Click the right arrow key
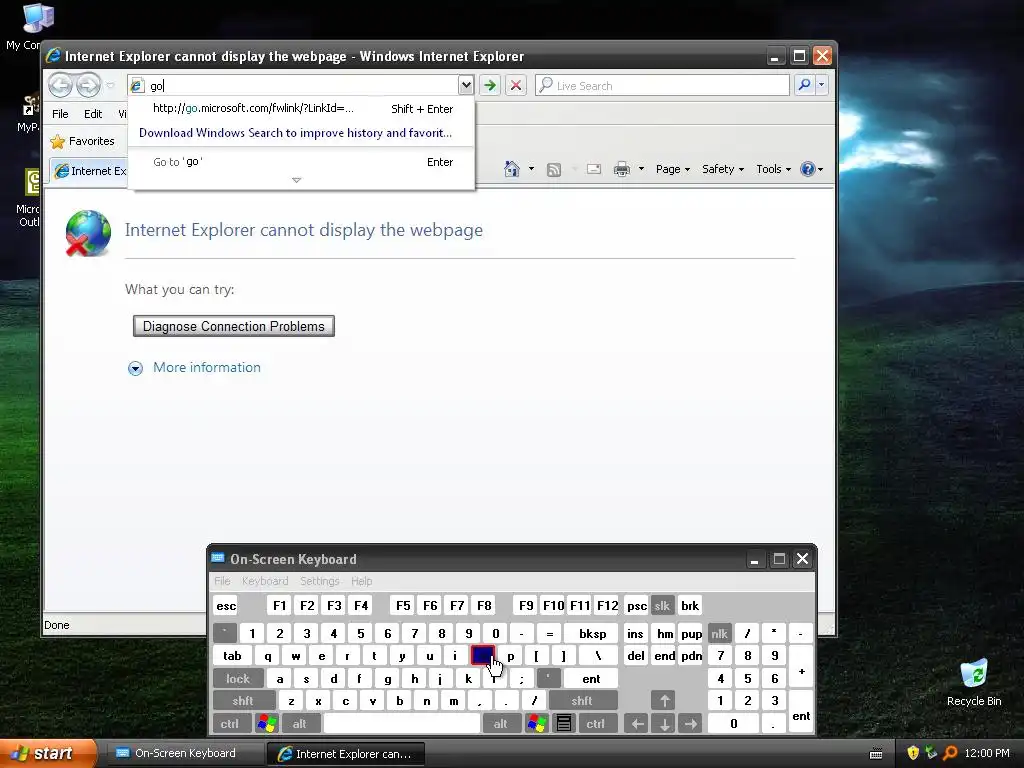 (690, 724)
